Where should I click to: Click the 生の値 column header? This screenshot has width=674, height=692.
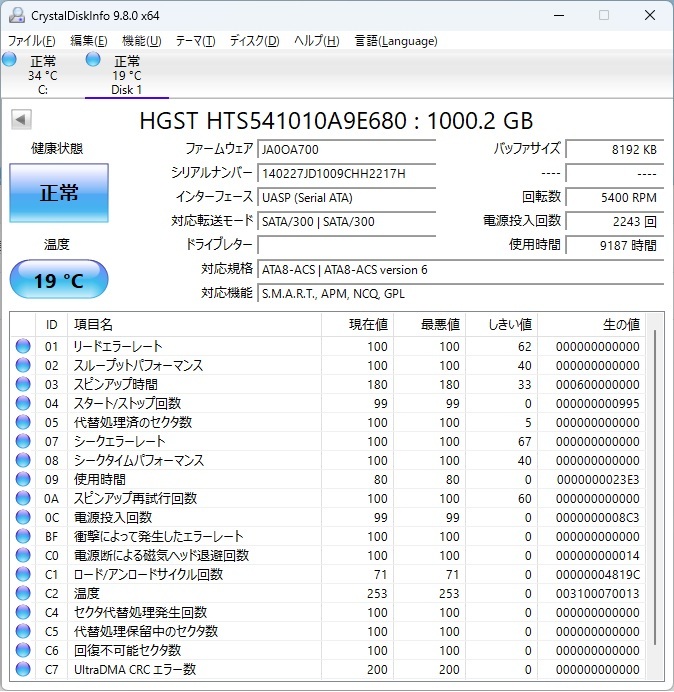point(591,324)
